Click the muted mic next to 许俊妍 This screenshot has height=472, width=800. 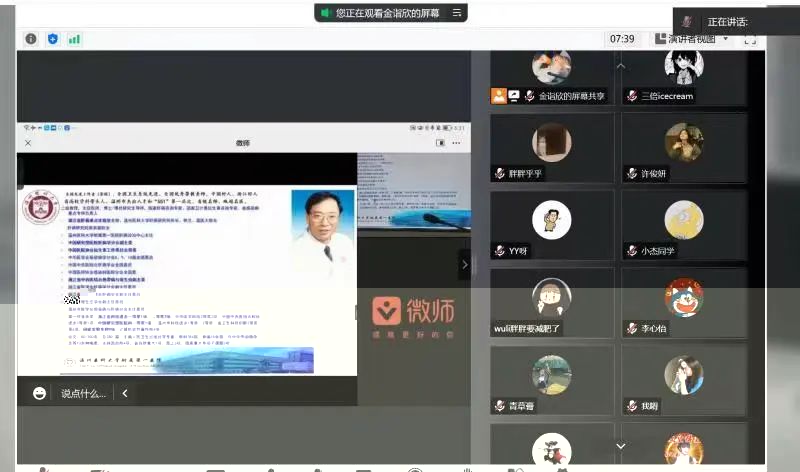click(x=632, y=173)
